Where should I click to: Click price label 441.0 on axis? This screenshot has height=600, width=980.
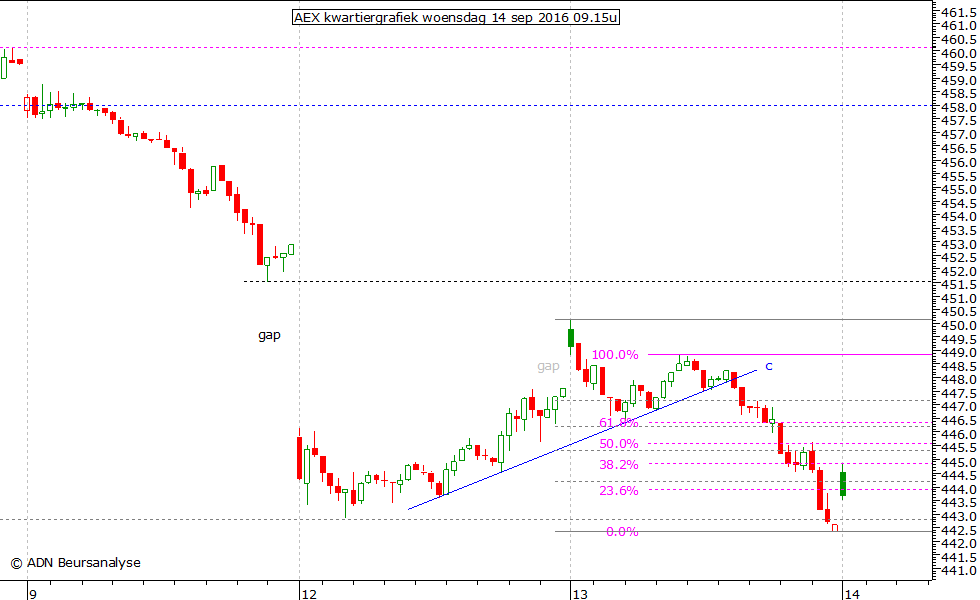tap(959, 571)
